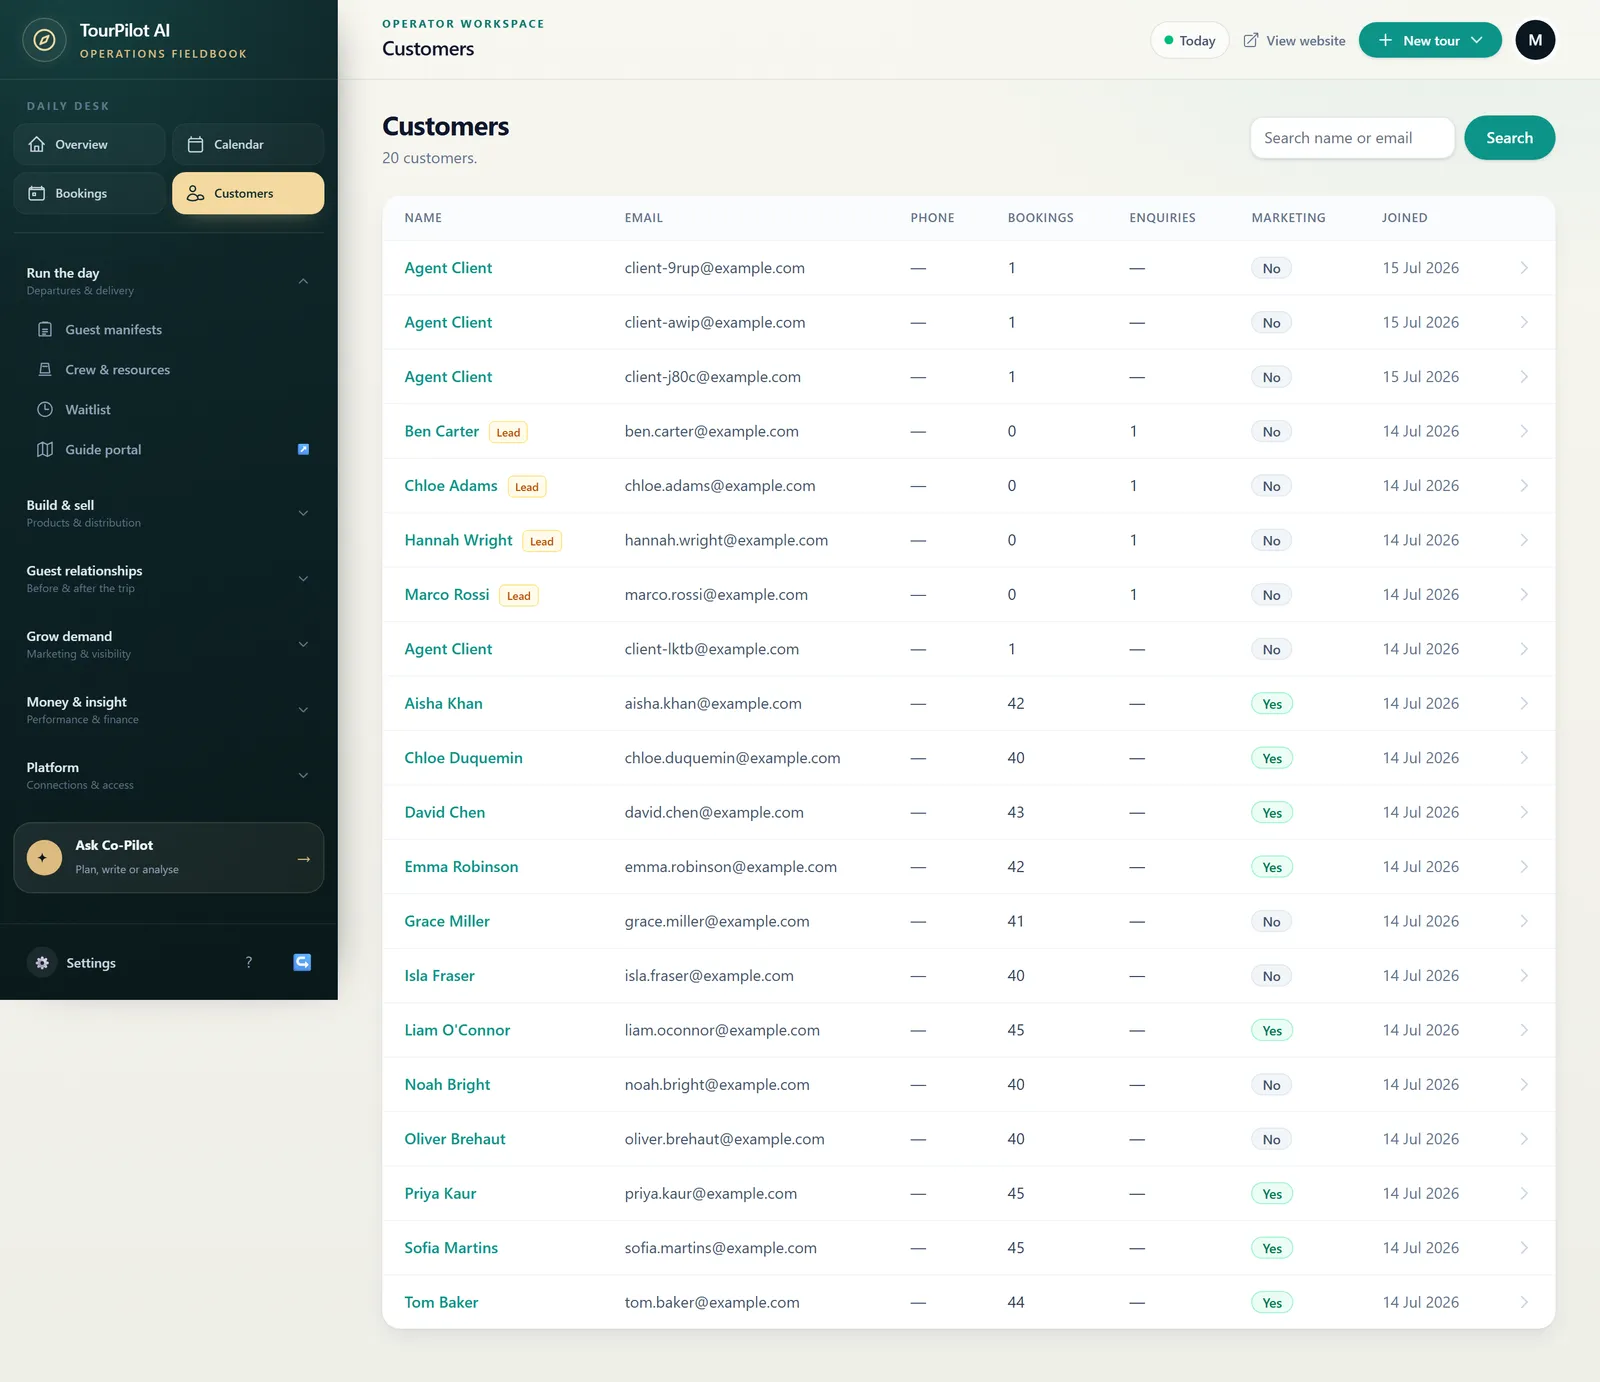Screen dimensions: 1600x1382
Task: Click the Yes marketing badge for Emma Robinson
Action: [1272, 867]
